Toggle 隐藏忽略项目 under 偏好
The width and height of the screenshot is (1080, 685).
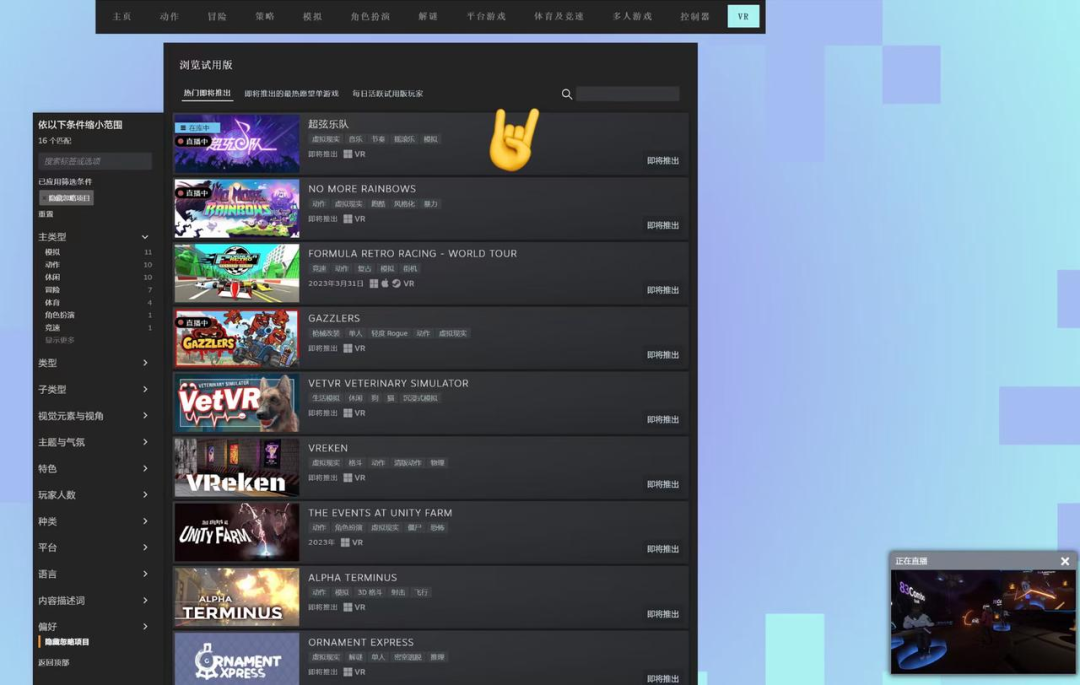click(x=67, y=642)
